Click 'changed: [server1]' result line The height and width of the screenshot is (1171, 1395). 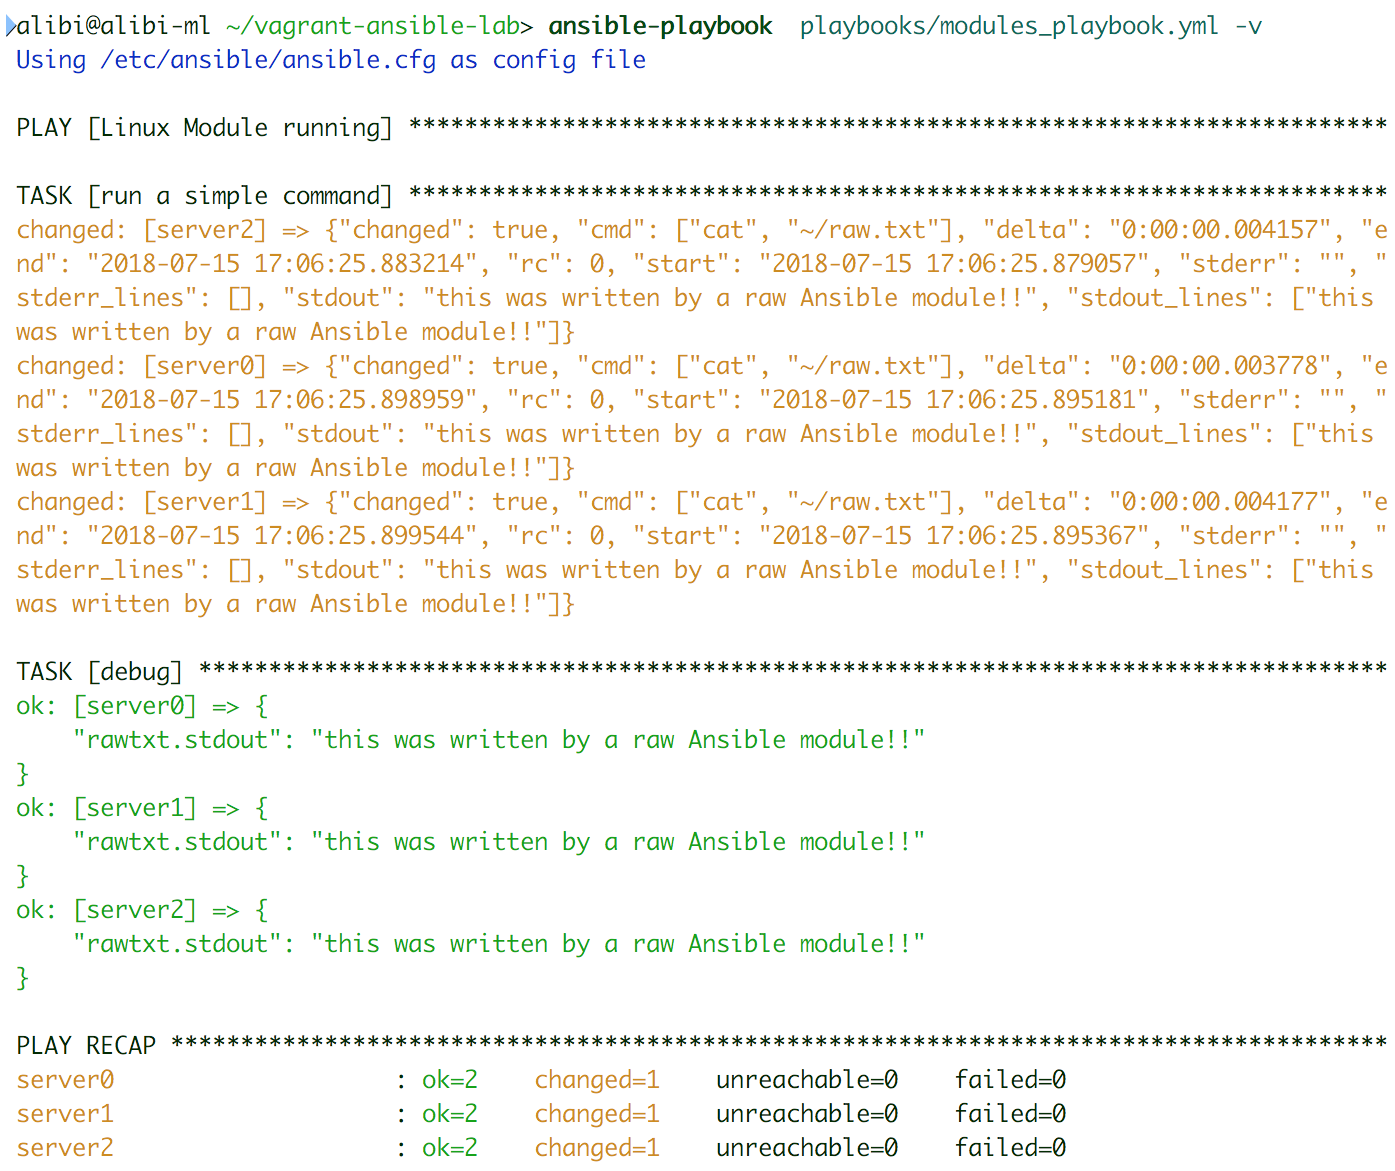141,502
